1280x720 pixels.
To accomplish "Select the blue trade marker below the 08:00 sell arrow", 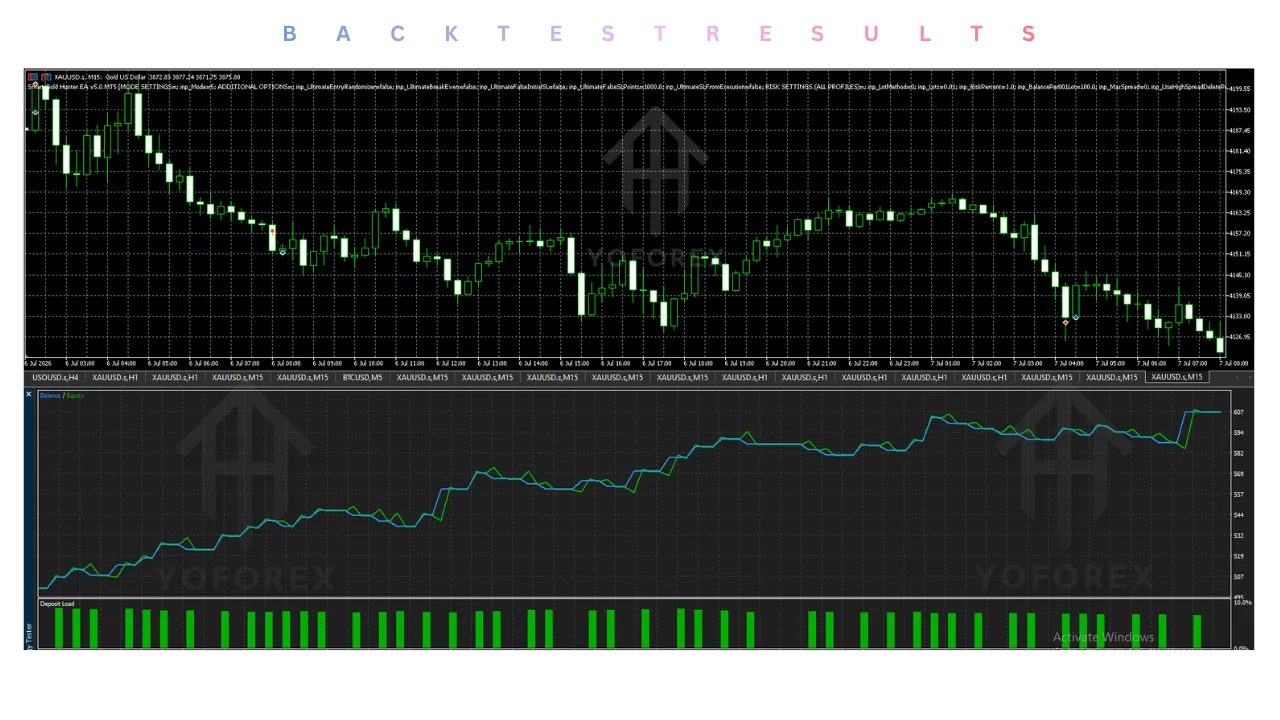I will click(x=283, y=252).
